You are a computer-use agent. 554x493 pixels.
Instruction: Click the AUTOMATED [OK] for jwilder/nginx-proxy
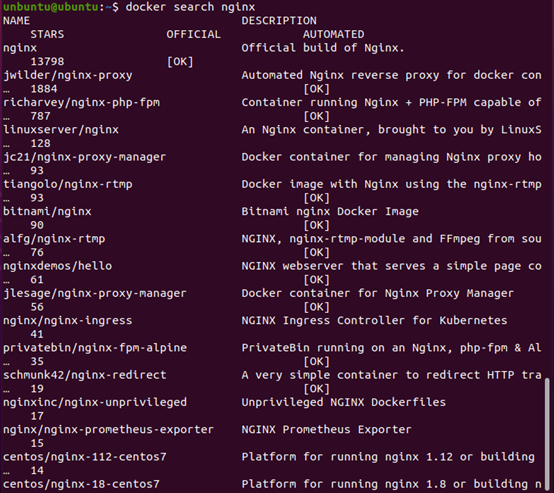point(317,89)
